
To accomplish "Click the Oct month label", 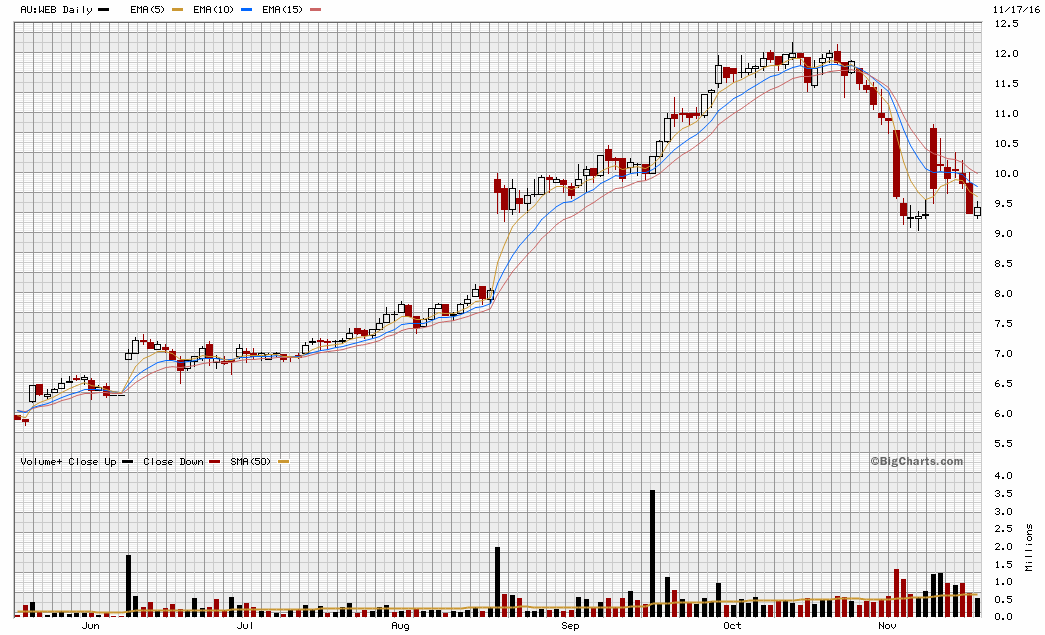I will click(732, 626).
